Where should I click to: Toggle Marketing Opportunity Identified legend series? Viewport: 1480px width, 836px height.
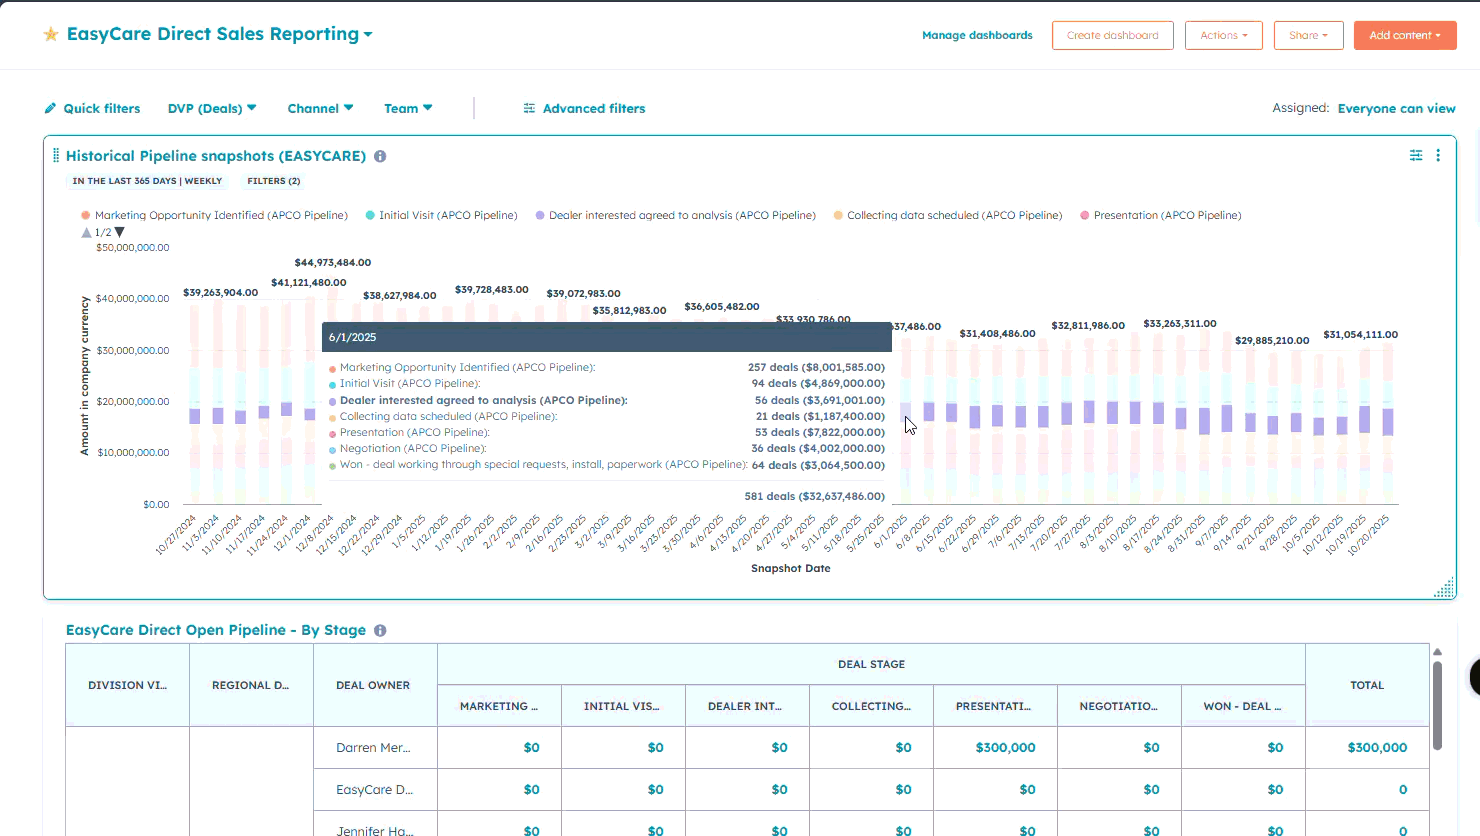click(220, 215)
